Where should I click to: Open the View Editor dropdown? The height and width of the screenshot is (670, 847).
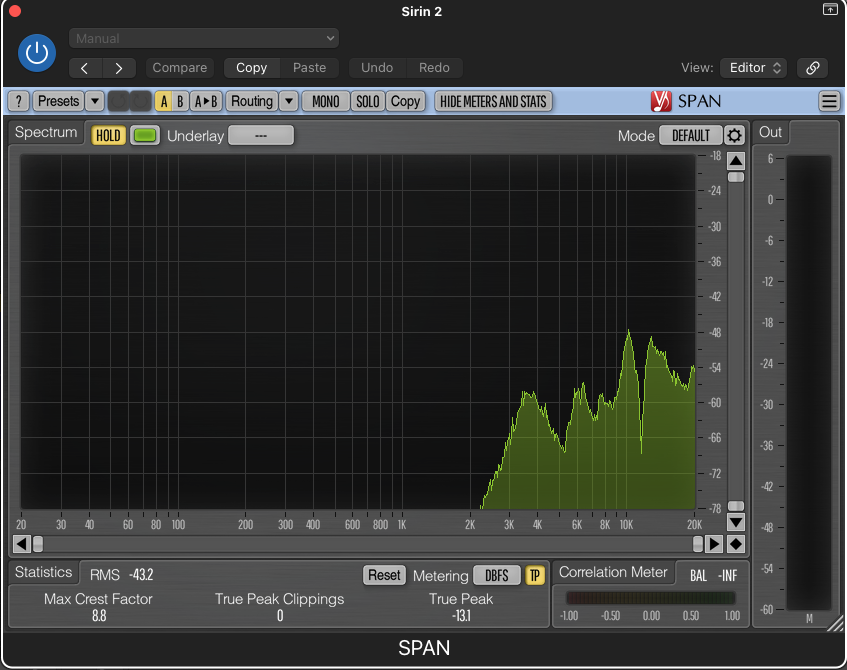[x=754, y=68]
